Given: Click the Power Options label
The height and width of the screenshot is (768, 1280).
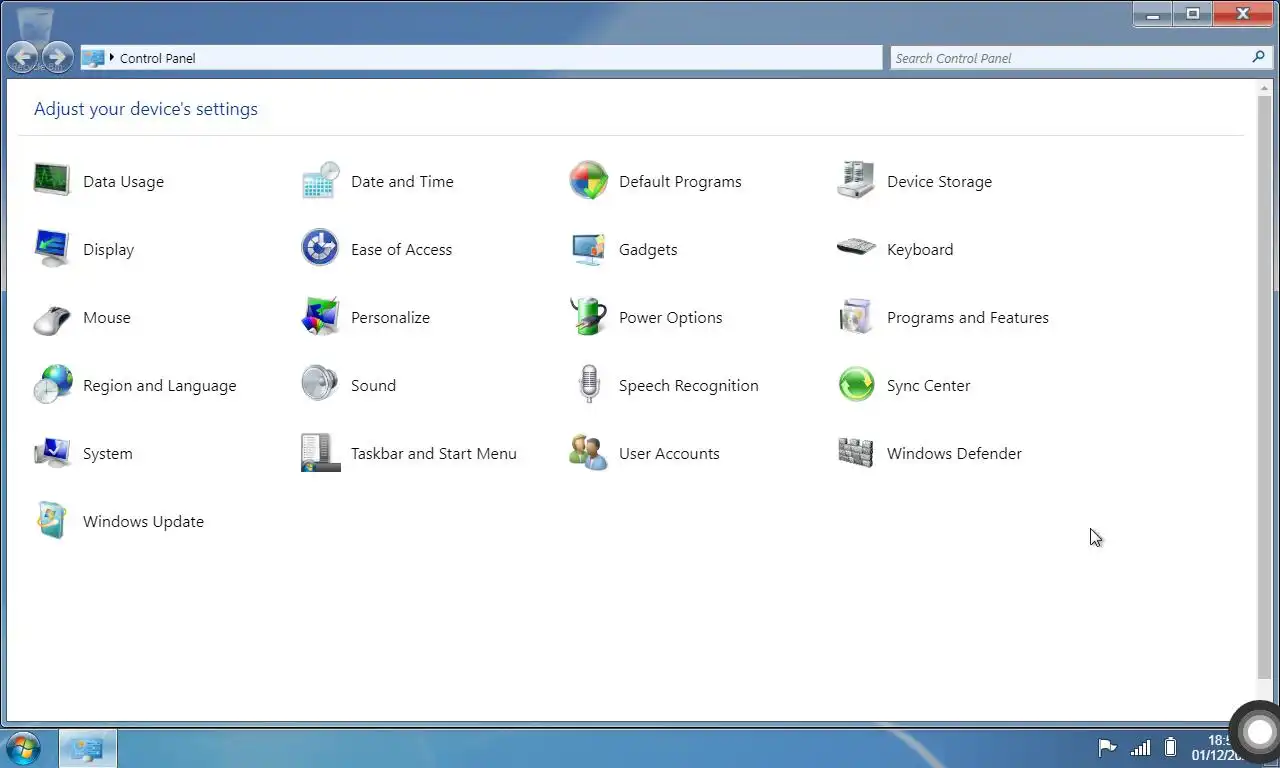Looking at the screenshot, I should pyautogui.click(x=670, y=318).
